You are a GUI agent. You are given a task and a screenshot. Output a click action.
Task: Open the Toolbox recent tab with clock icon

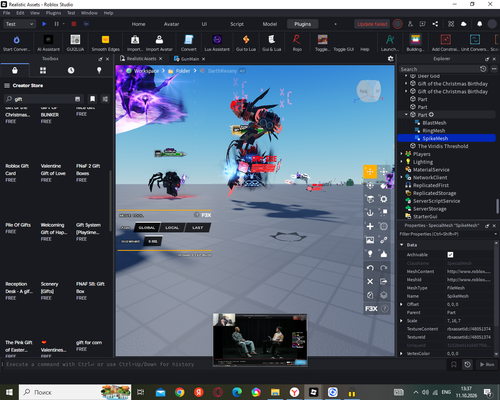coord(71,70)
